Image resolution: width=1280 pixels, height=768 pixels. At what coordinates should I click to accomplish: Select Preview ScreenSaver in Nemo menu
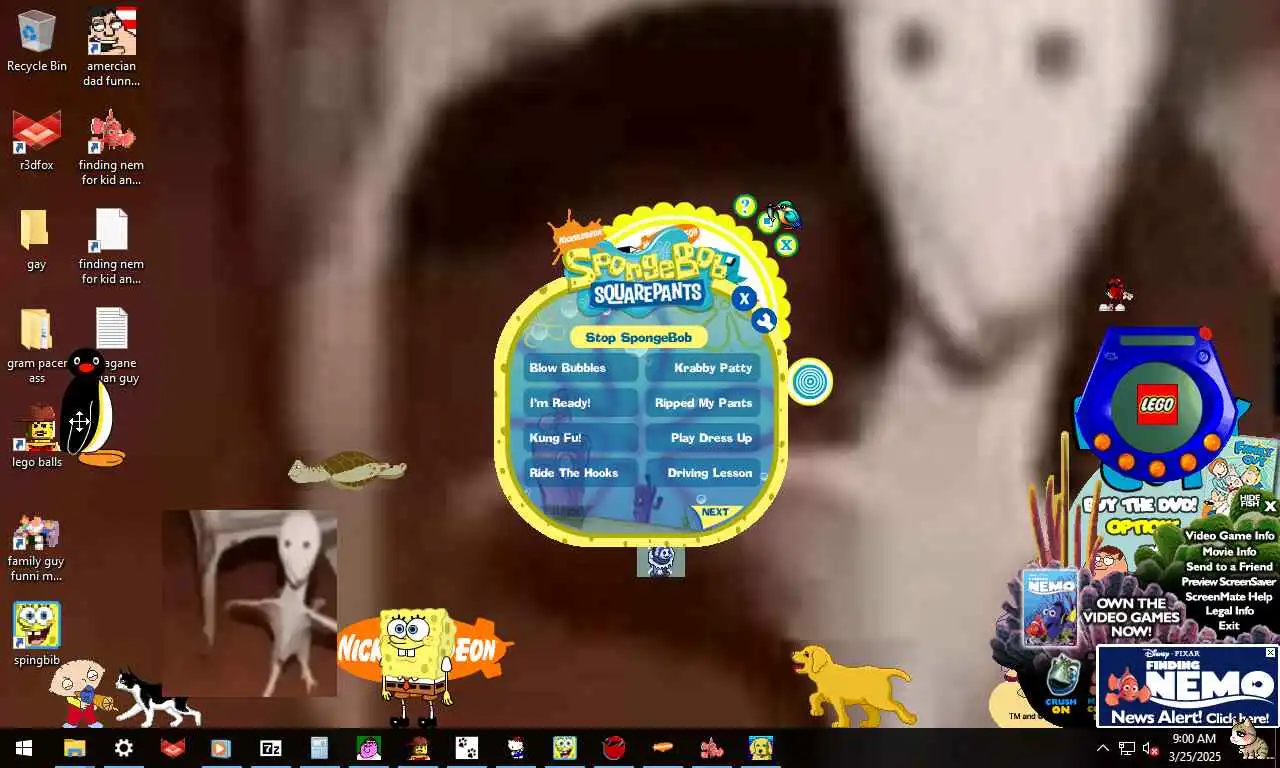click(1229, 581)
